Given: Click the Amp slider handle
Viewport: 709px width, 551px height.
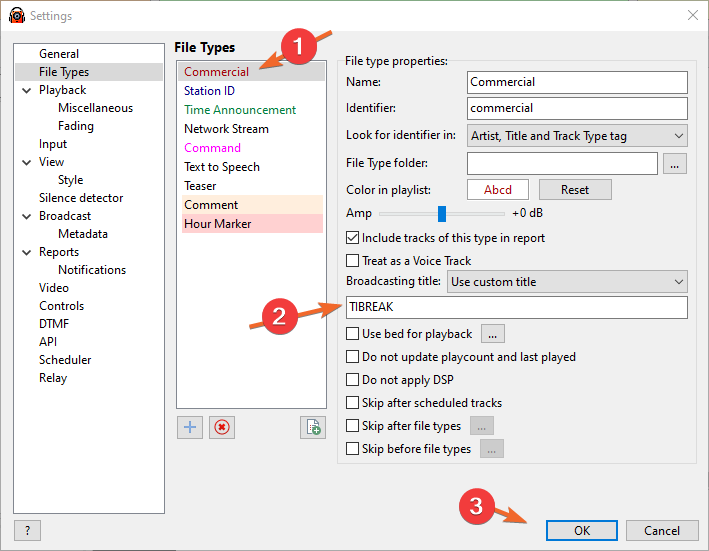Looking at the screenshot, I should 441,213.
